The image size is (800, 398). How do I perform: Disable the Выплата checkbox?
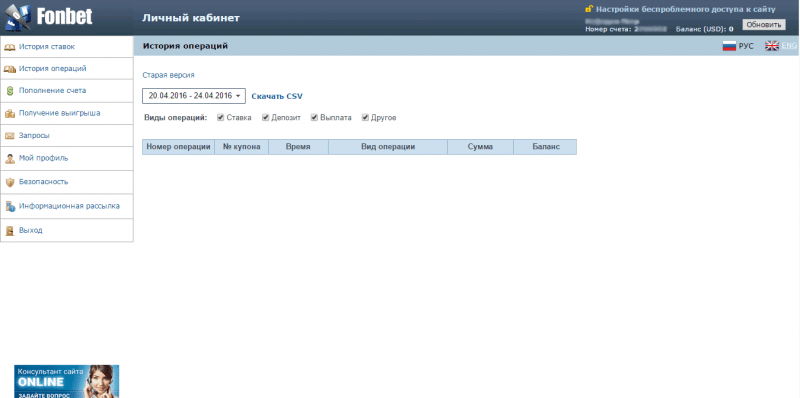click(314, 117)
